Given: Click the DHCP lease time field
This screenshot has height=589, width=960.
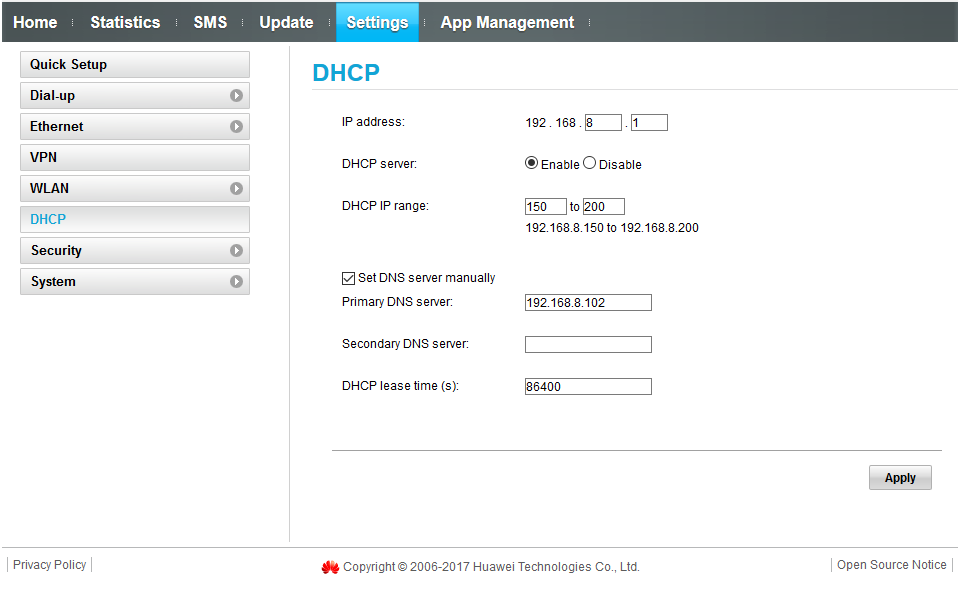Looking at the screenshot, I should click(588, 386).
